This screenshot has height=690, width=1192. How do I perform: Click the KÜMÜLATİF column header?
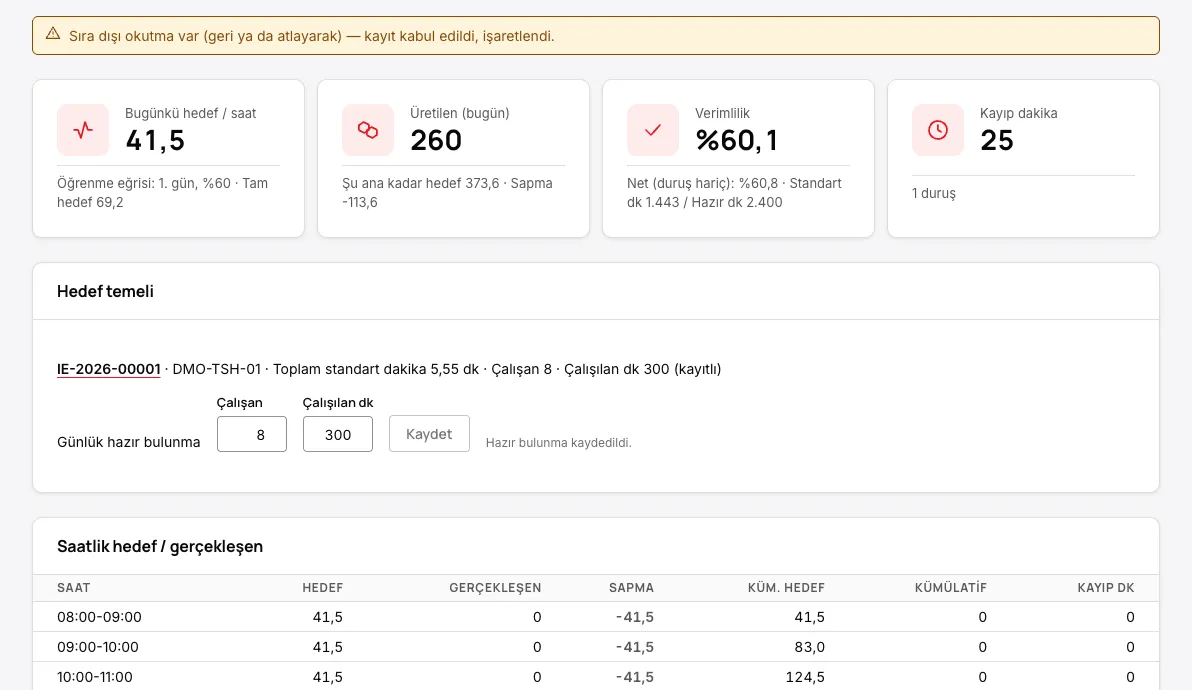[950, 587]
